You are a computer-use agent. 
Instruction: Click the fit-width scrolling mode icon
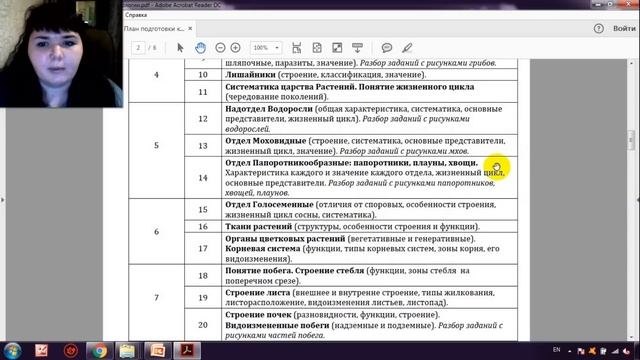point(297,48)
